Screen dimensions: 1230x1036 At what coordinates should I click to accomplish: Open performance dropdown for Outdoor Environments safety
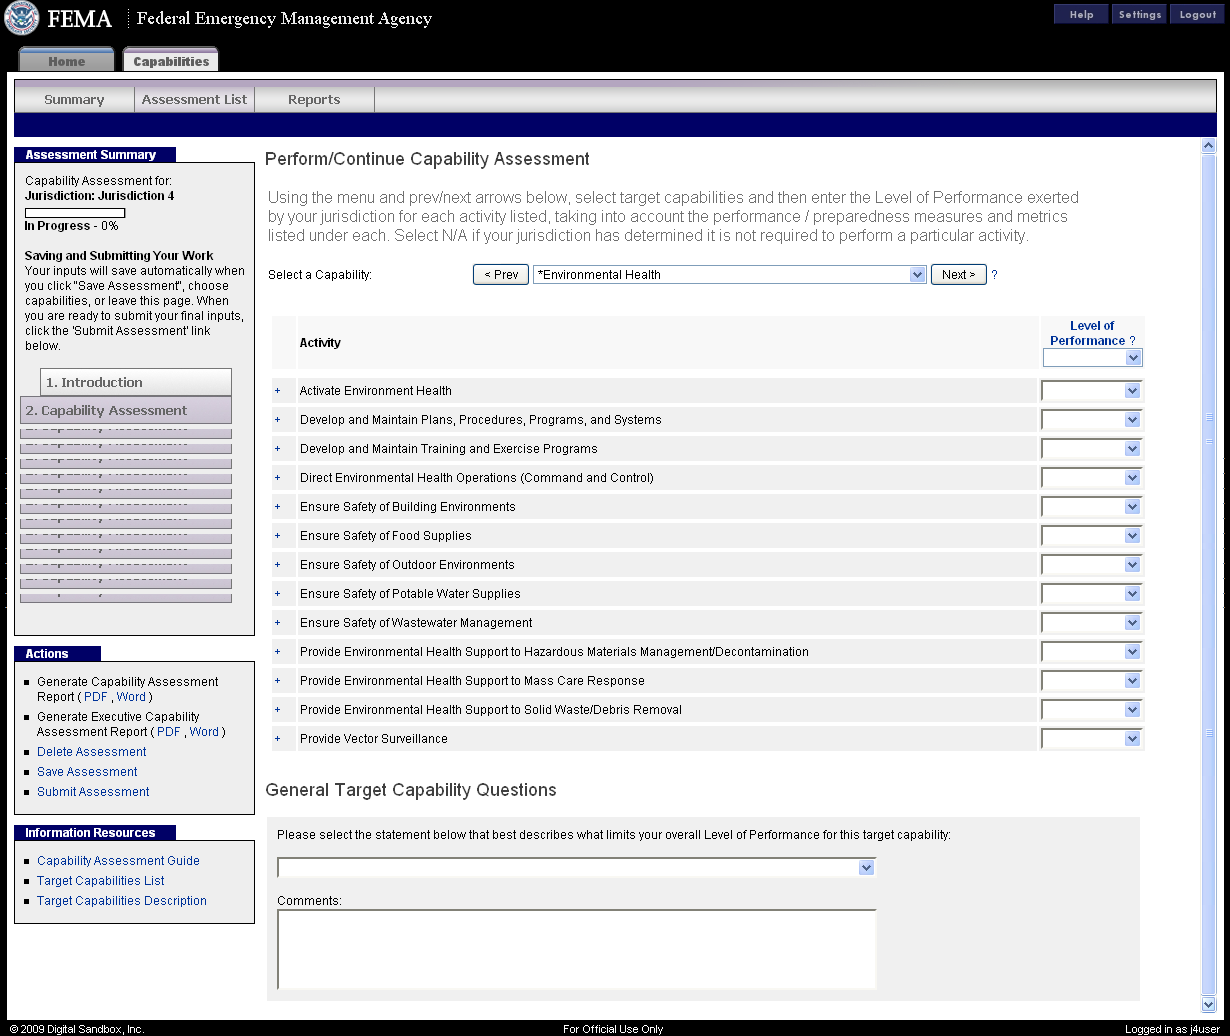point(1091,565)
